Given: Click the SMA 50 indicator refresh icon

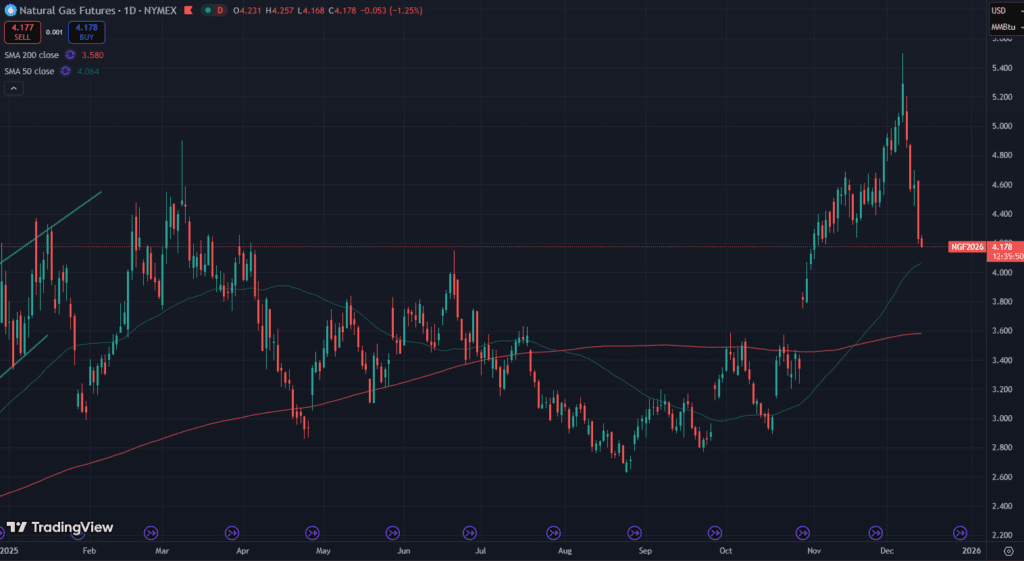Looking at the screenshot, I should point(65,71).
